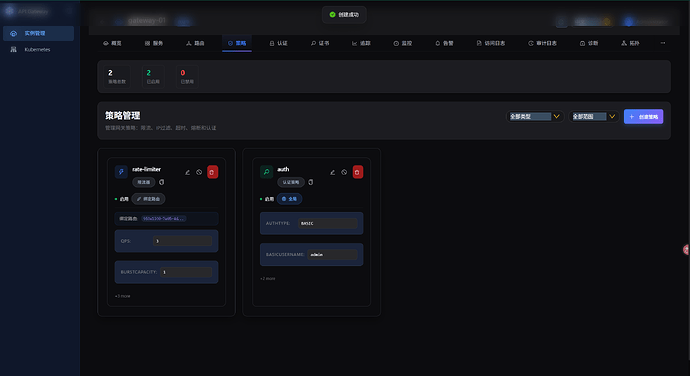
Task: Switch to the 访问日志 access log tab
Action: pyautogui.click(x=491, y=43)
